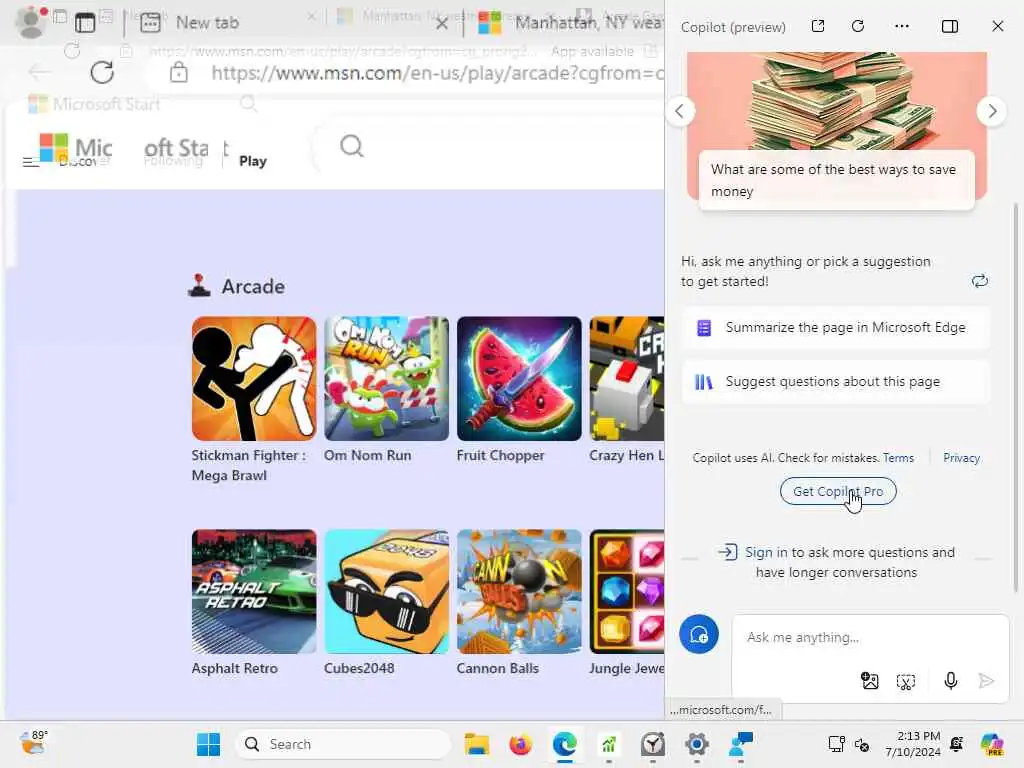This screenshot has height=768, width=1024.
Task: Select the Play tab on MSN
Action: [x=253, y=161]
